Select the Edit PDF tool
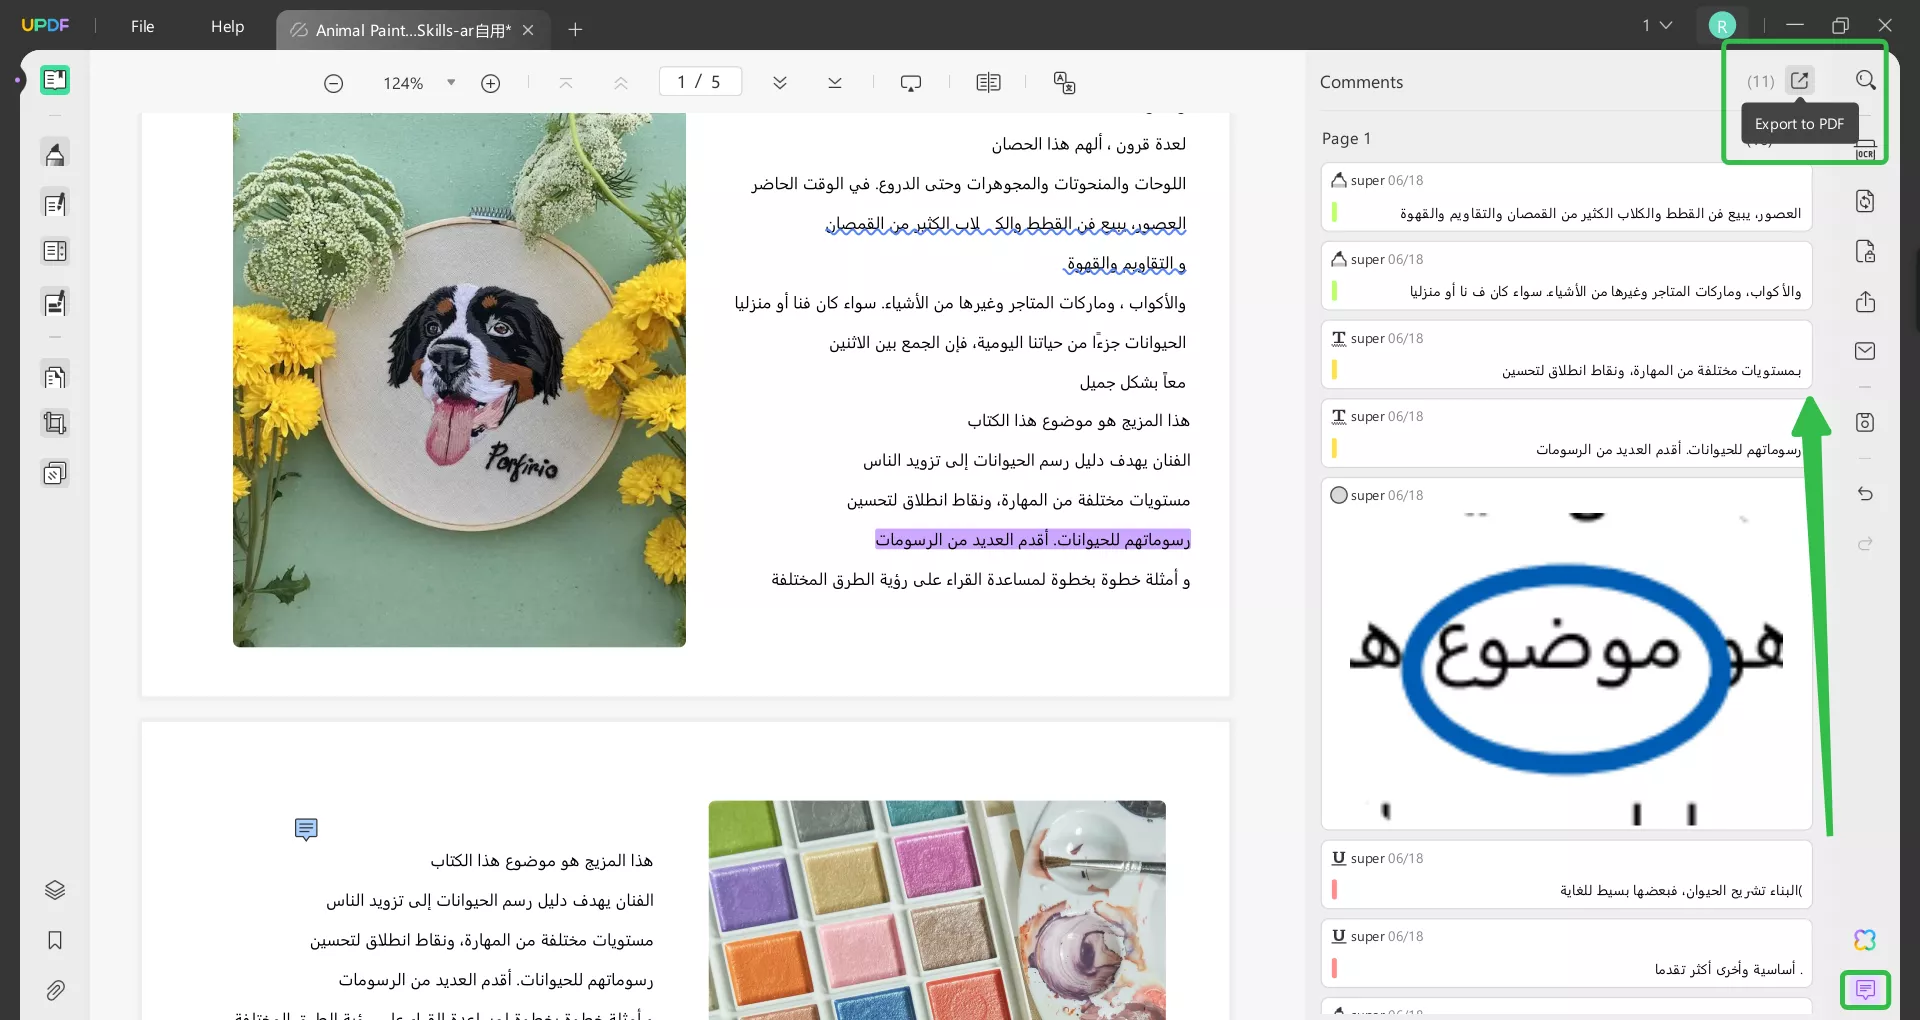 [55, 203]
